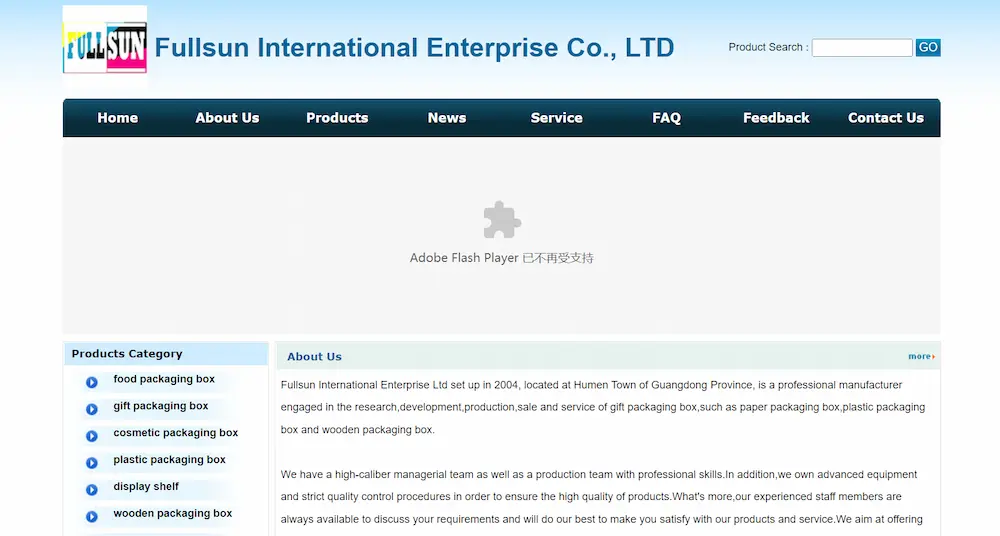Click the 'Fullsun International Enterprise Co., LTD' title
The height and width of the screenshot is (536, 1000).
pos(415,48)
